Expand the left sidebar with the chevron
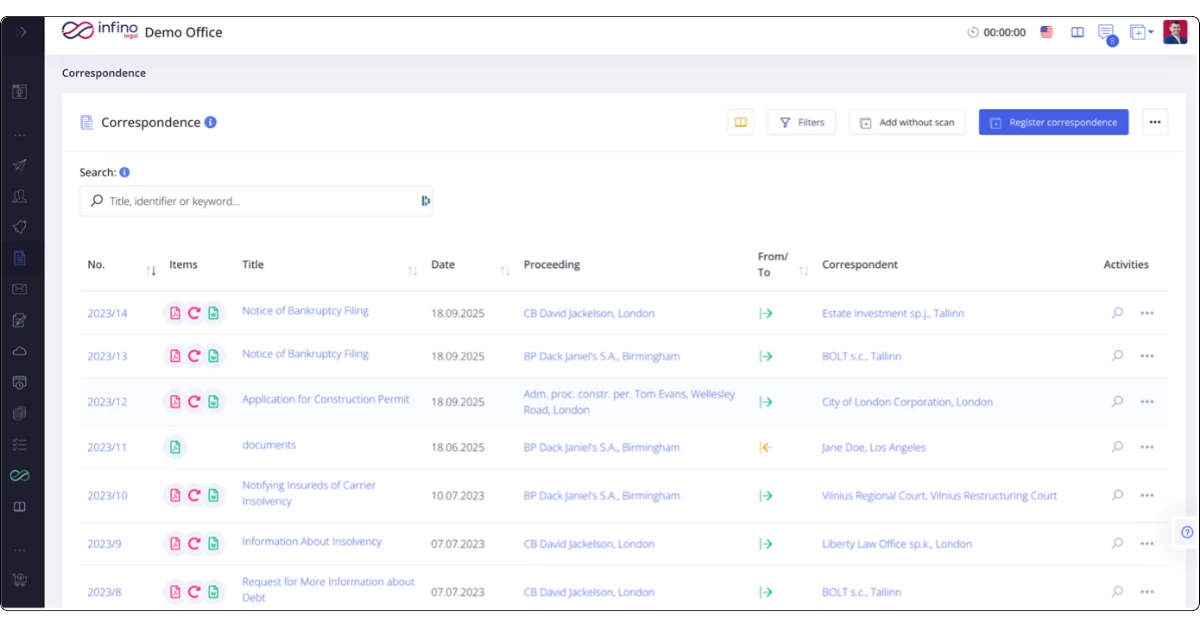The height and width of the screenshot is (627, 1200). click(21, 32)
